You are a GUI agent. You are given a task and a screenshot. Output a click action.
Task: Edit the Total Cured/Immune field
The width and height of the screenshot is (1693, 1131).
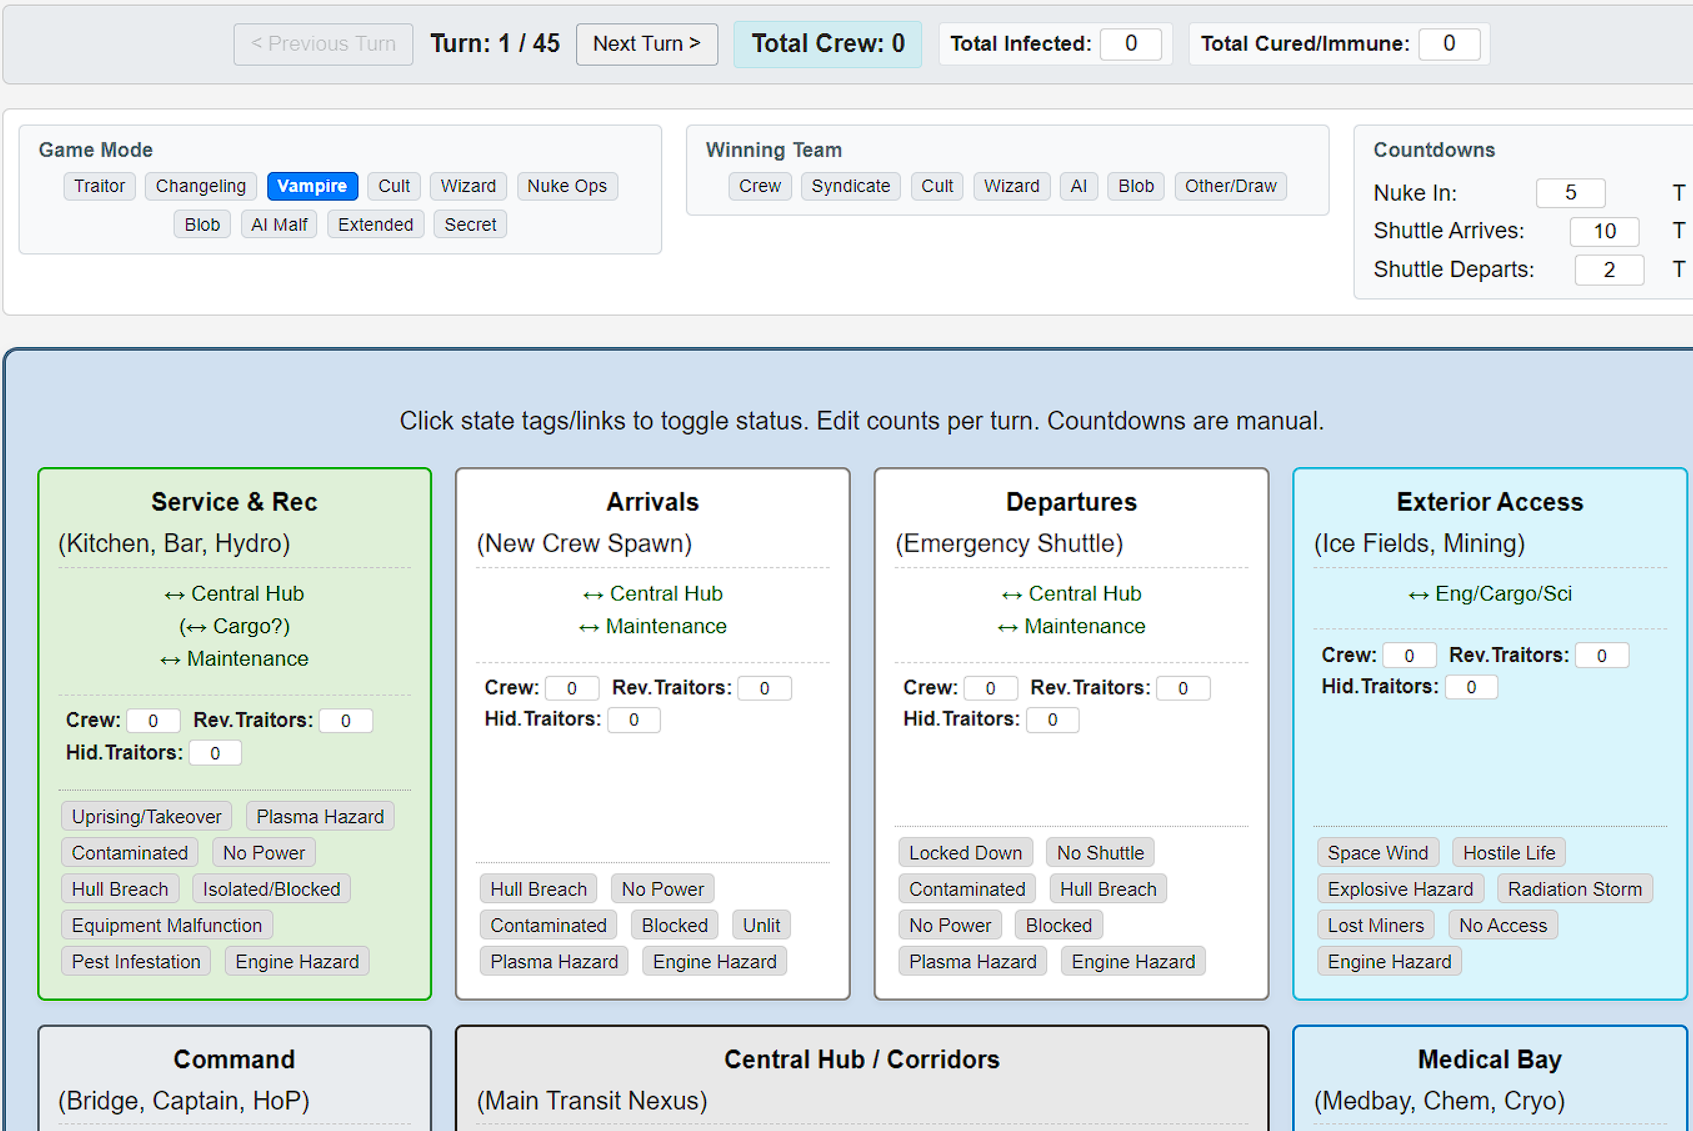click(1449, 44)
